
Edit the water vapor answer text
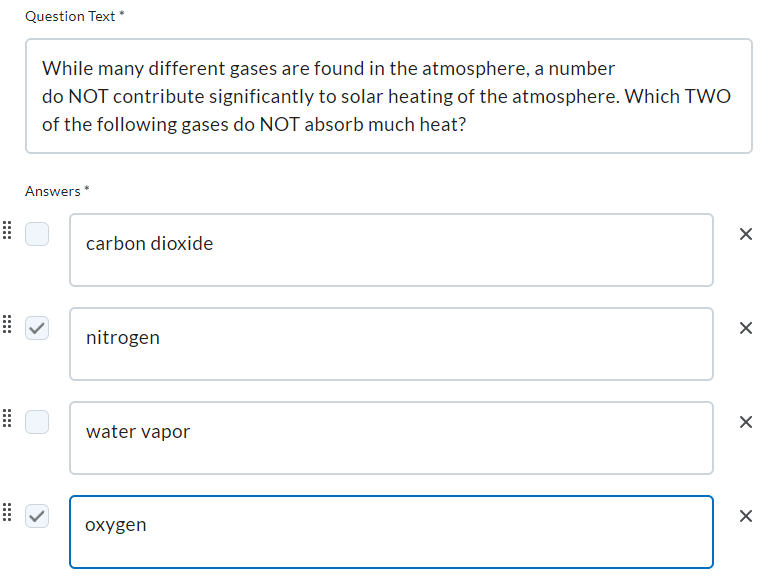tap(391, 437)
